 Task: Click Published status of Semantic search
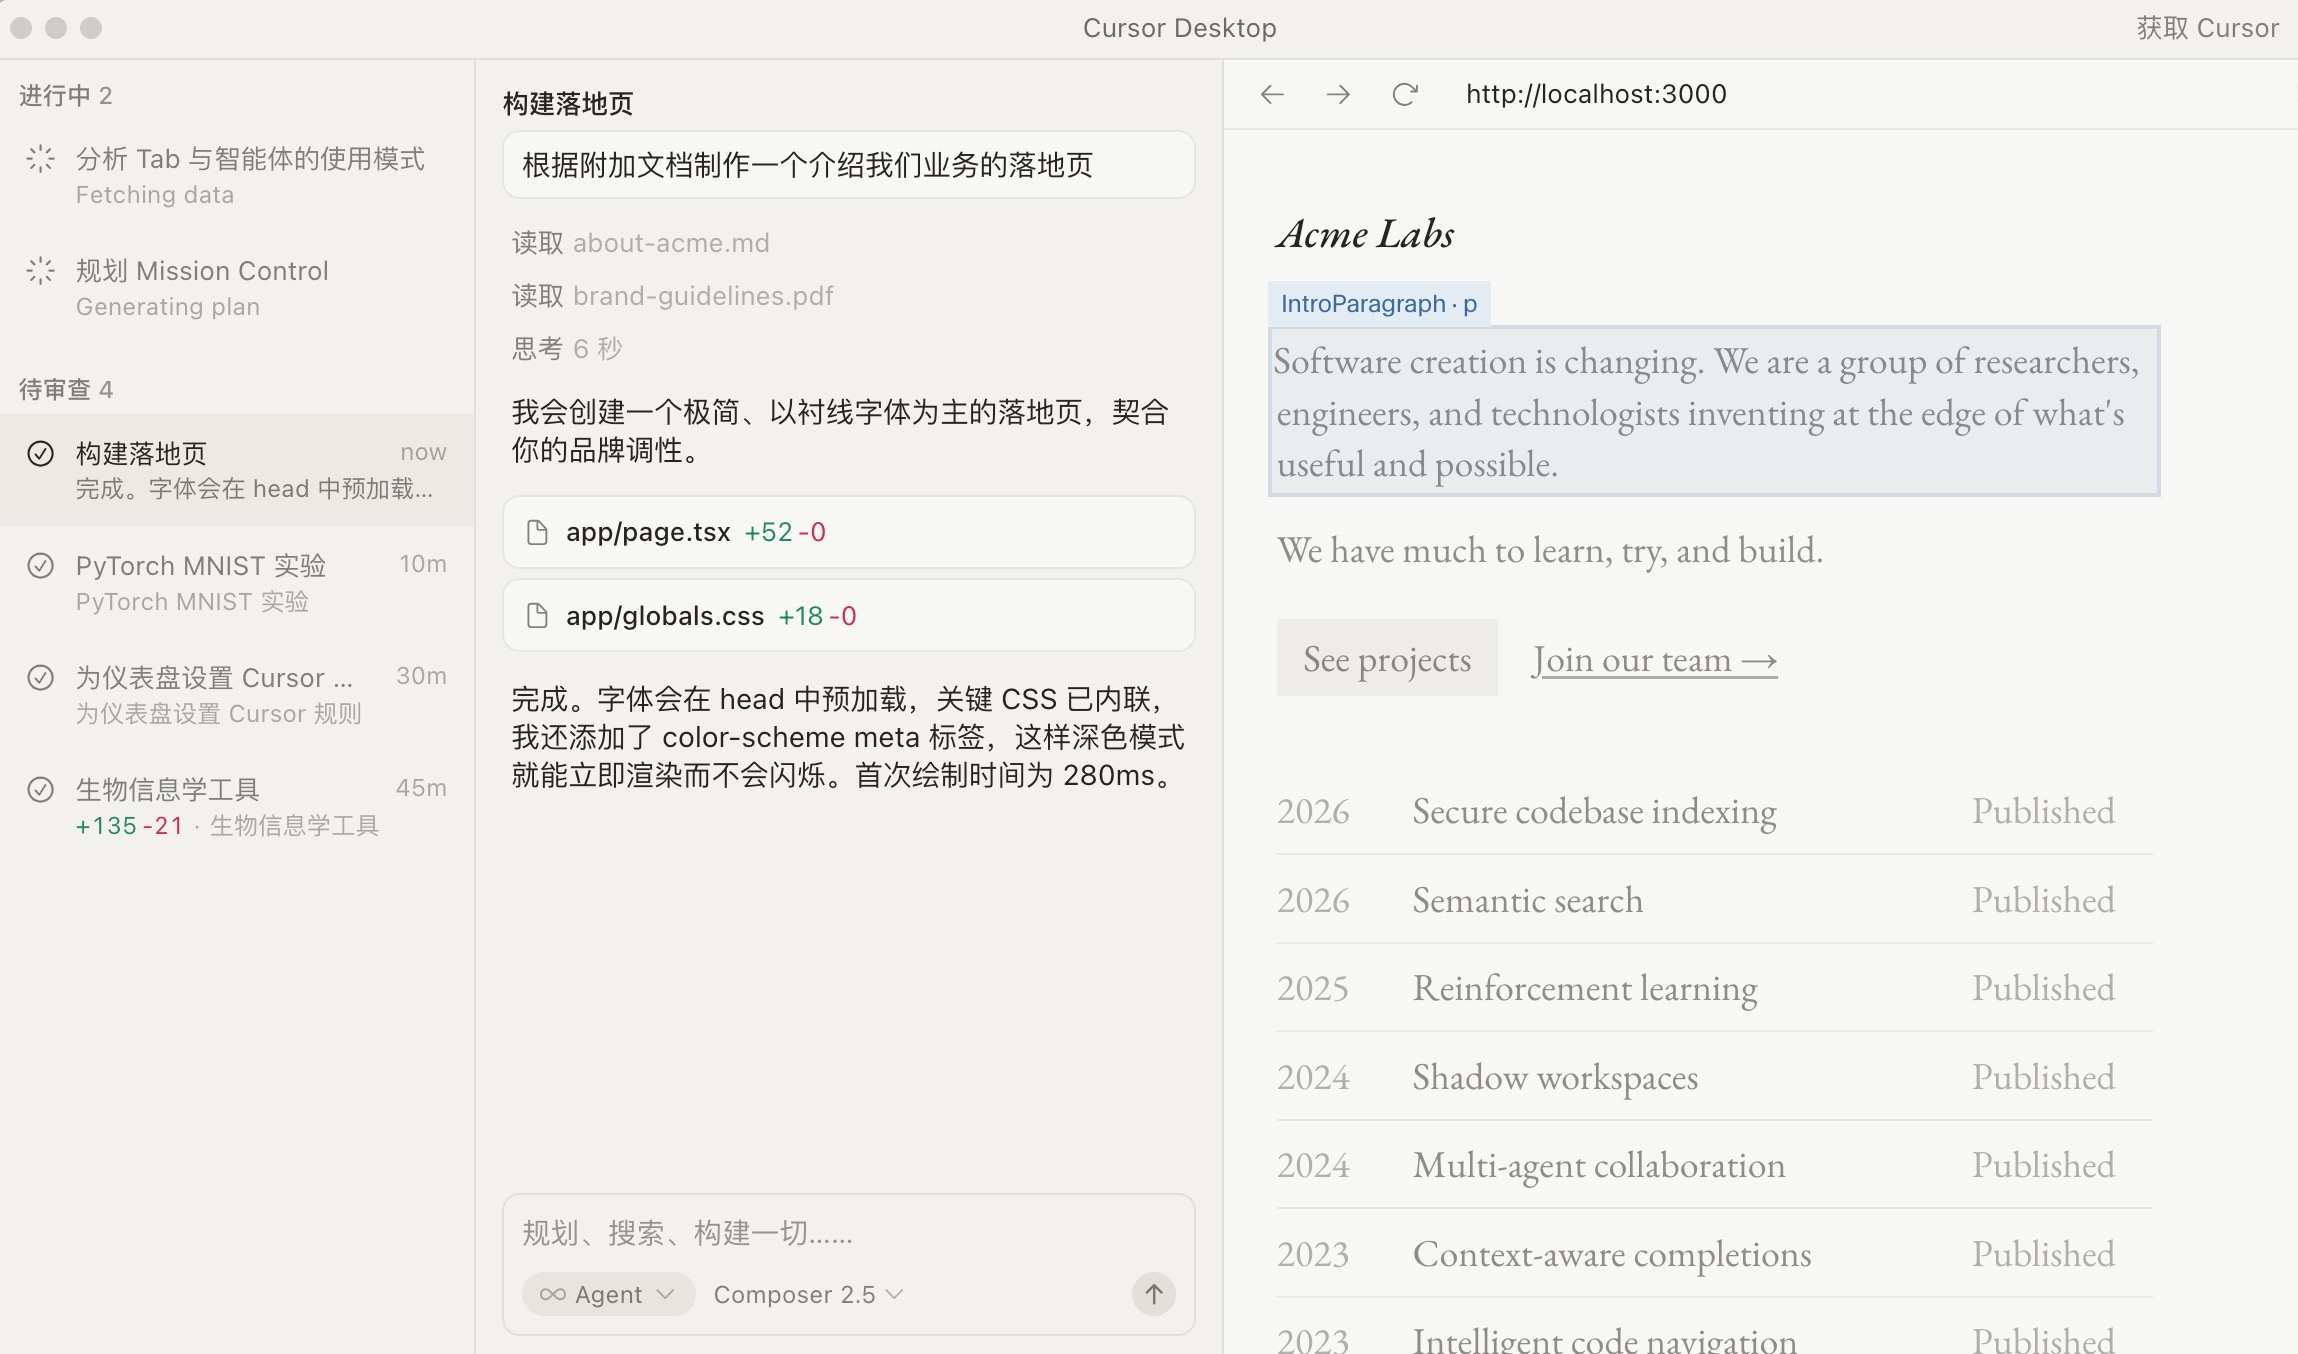click(2043, 900)
